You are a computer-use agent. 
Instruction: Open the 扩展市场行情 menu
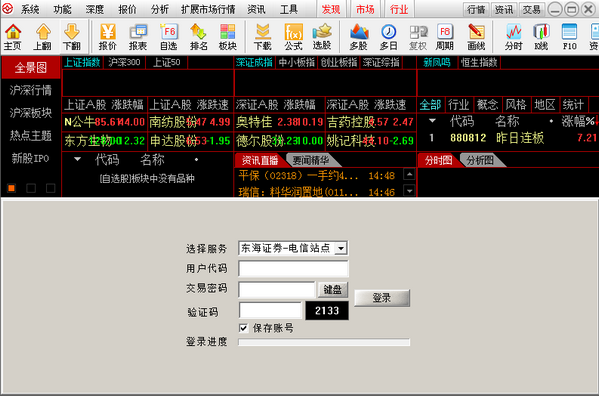pos(208,9)
